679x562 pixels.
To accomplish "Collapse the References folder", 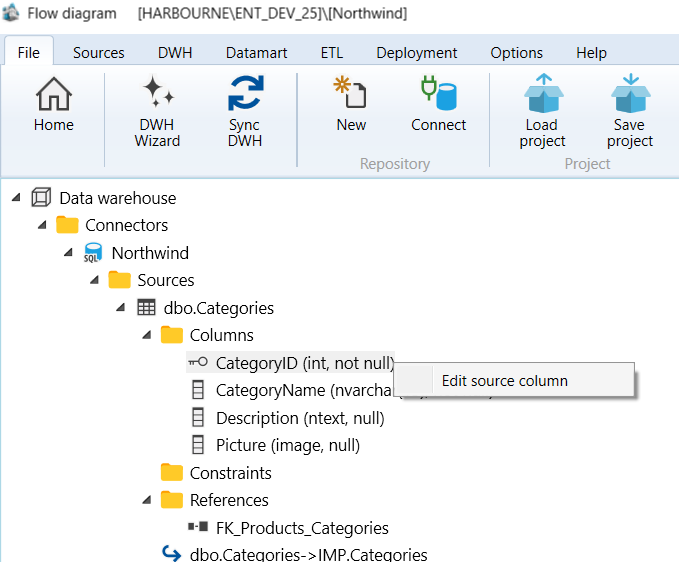I will click(x=147, y=500).
